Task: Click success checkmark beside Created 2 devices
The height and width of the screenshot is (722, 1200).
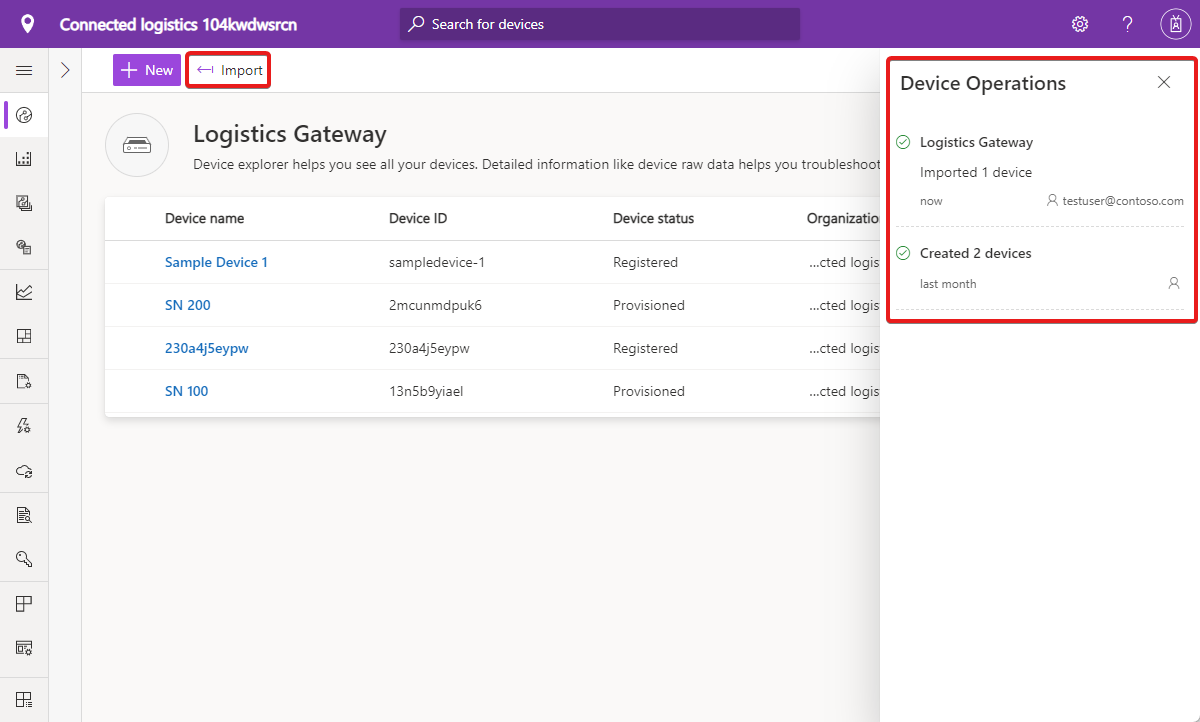Action: 903,253
